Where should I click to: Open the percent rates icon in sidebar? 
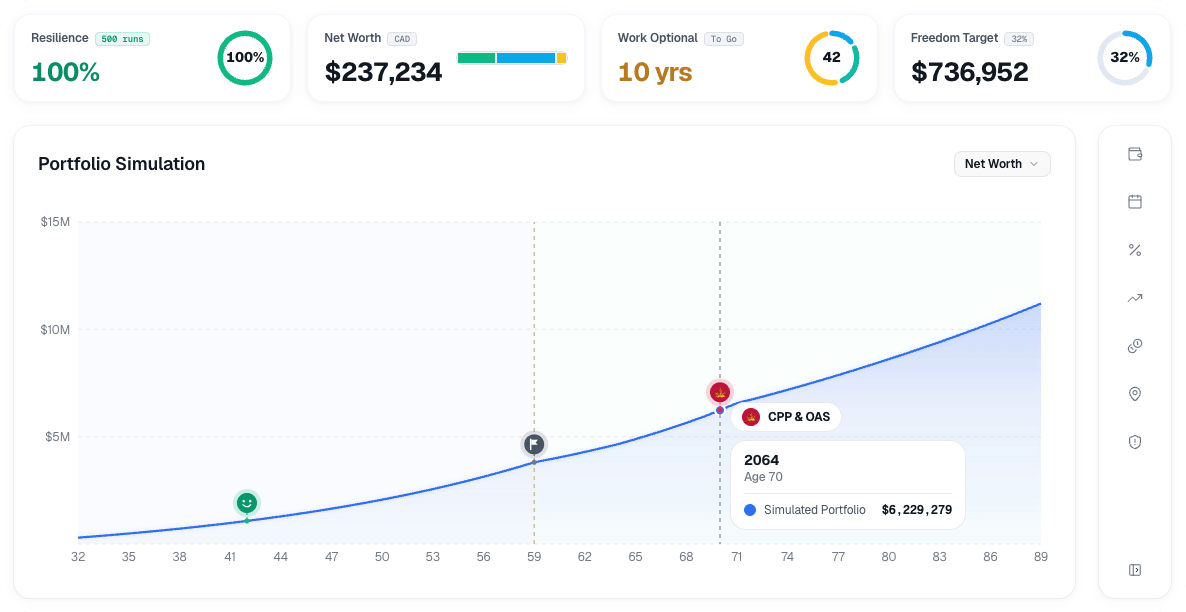click(x=1135, y=250)
